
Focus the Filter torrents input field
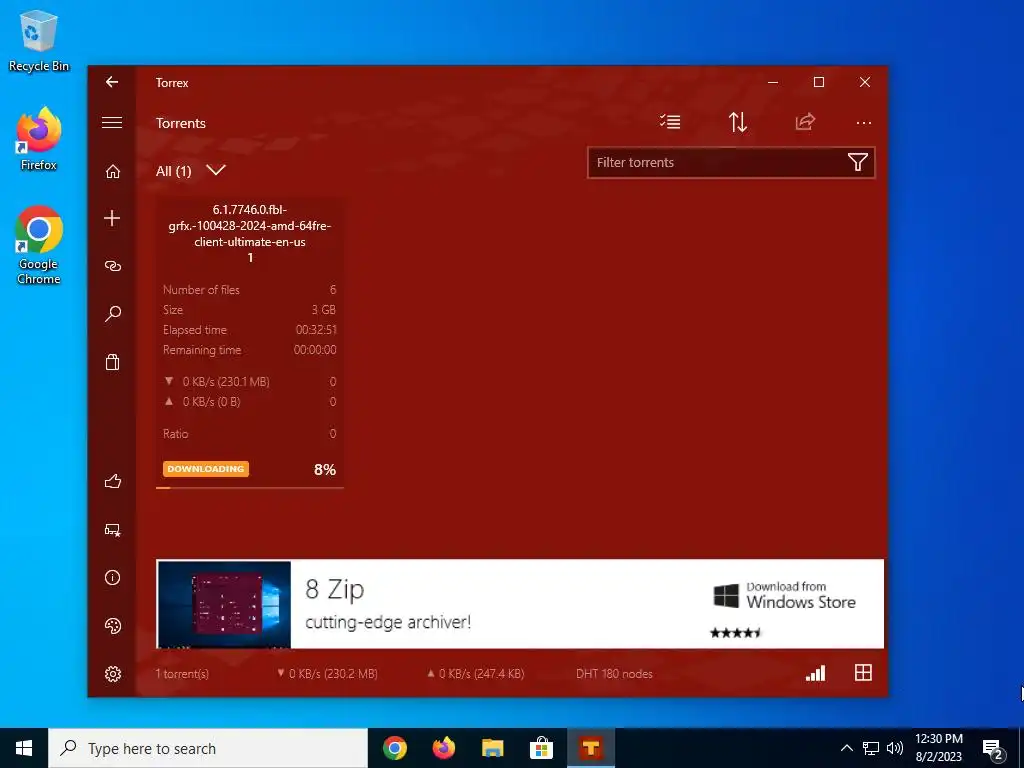[x=731, y=163]
